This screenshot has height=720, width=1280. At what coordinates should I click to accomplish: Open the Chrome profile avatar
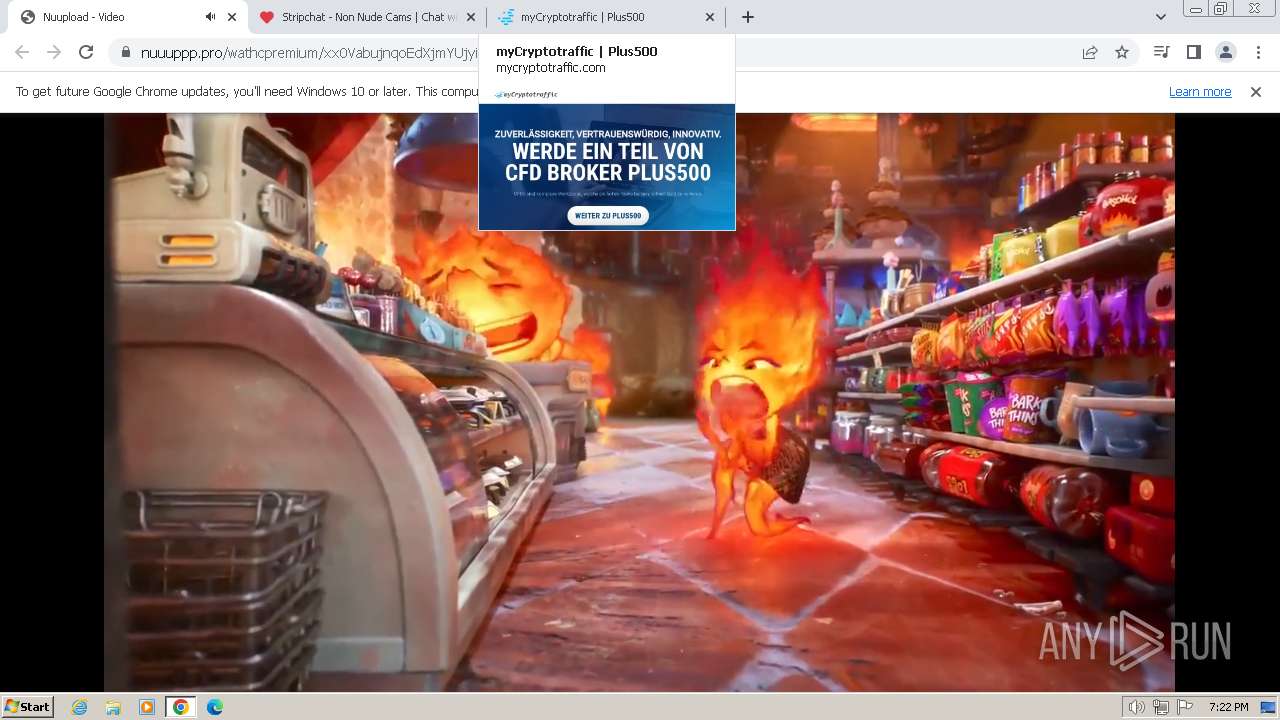1225,52
